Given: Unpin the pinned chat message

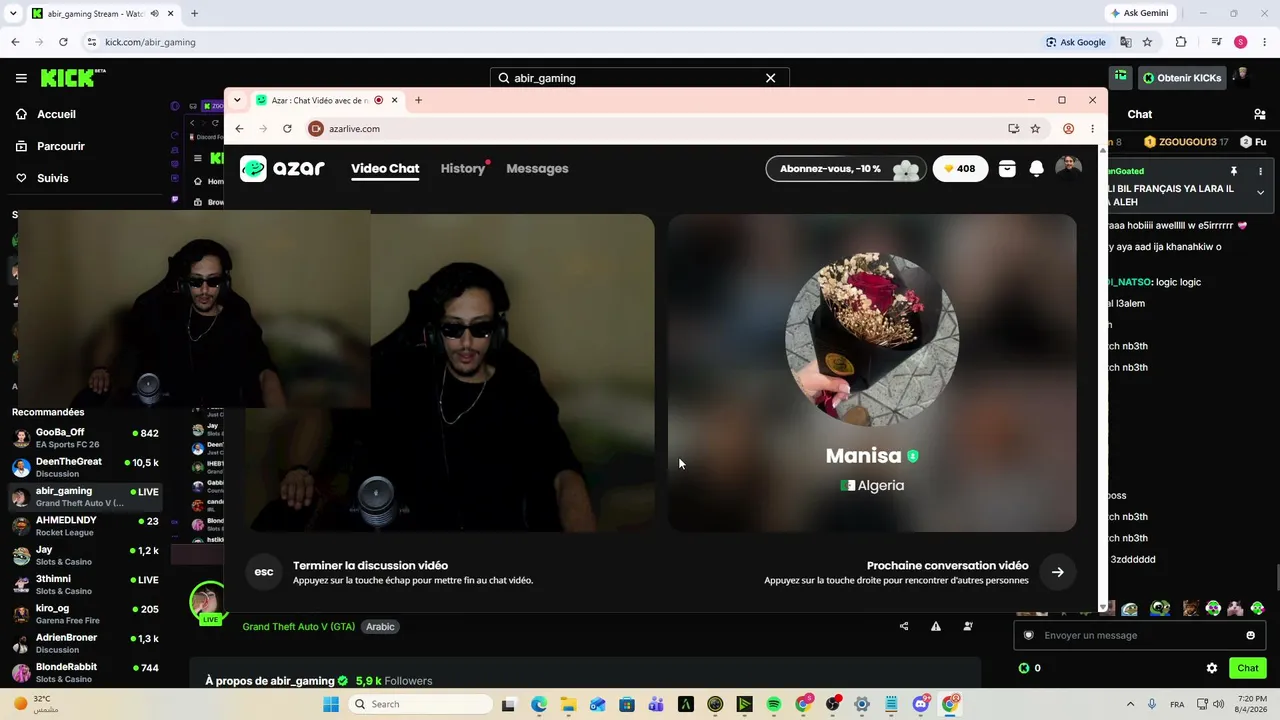Looking at the screenshot, I should coord(1234,171).
